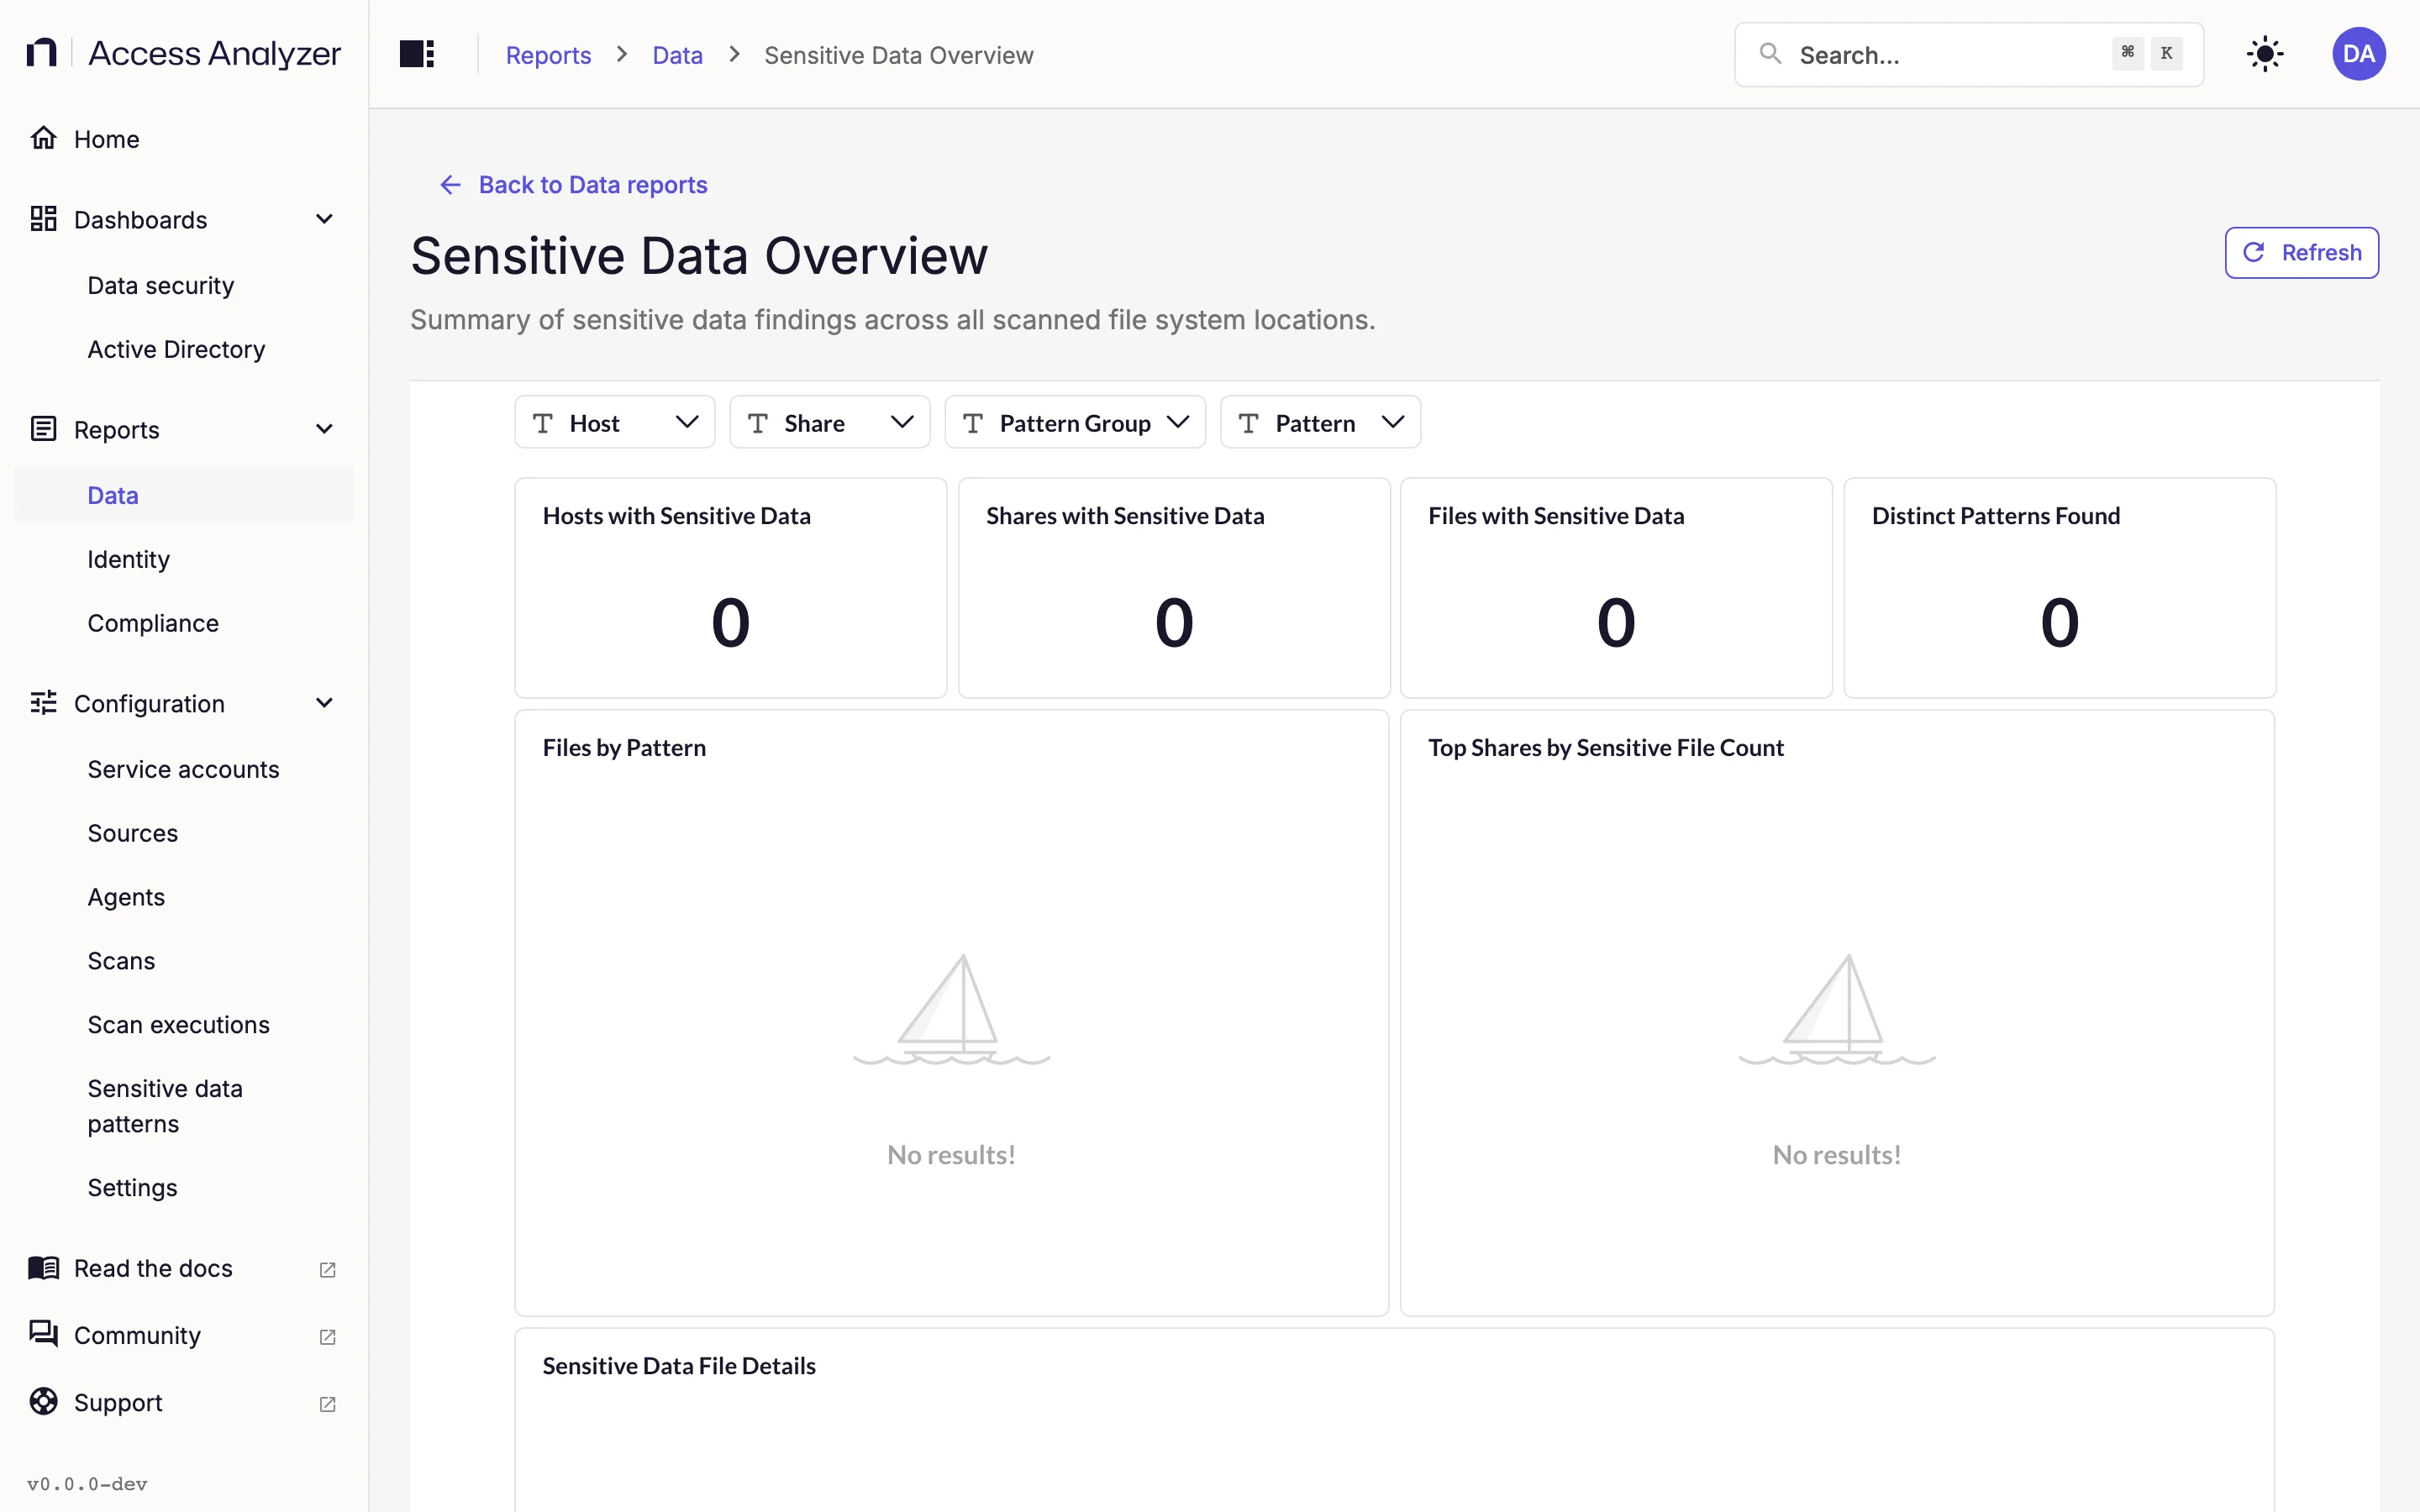Click the Refresh button label

2321,252
